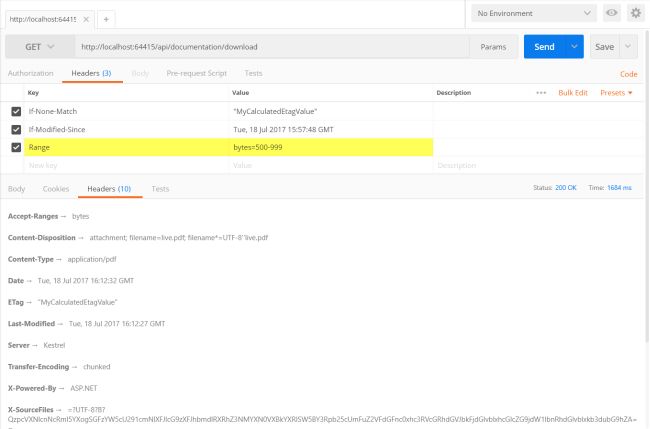This screenshot has width=650, height=429.
Task: Click the Bulk Edit link
Action: [x=573, y=92]
